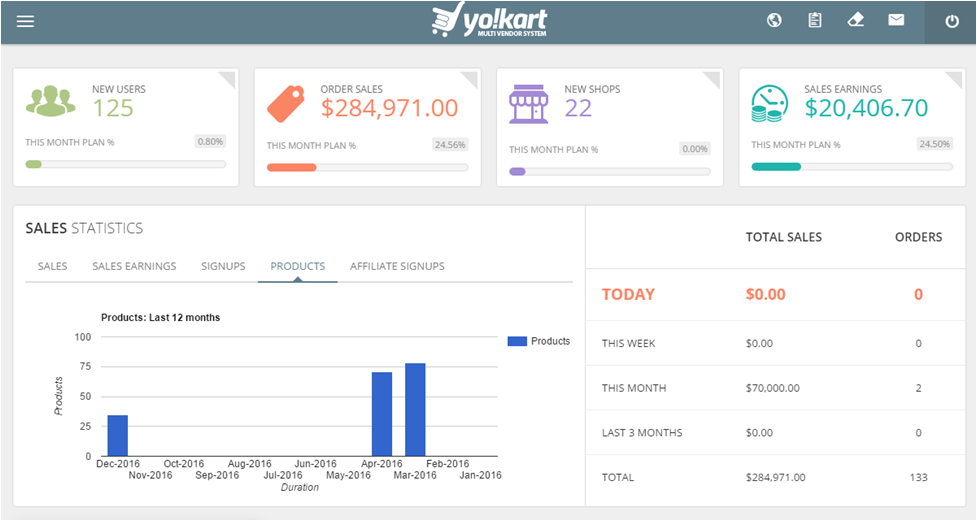Viewport: 977px width, 521px height.
Task: Click the 24.50% plan badge
Action: (935, 144)
